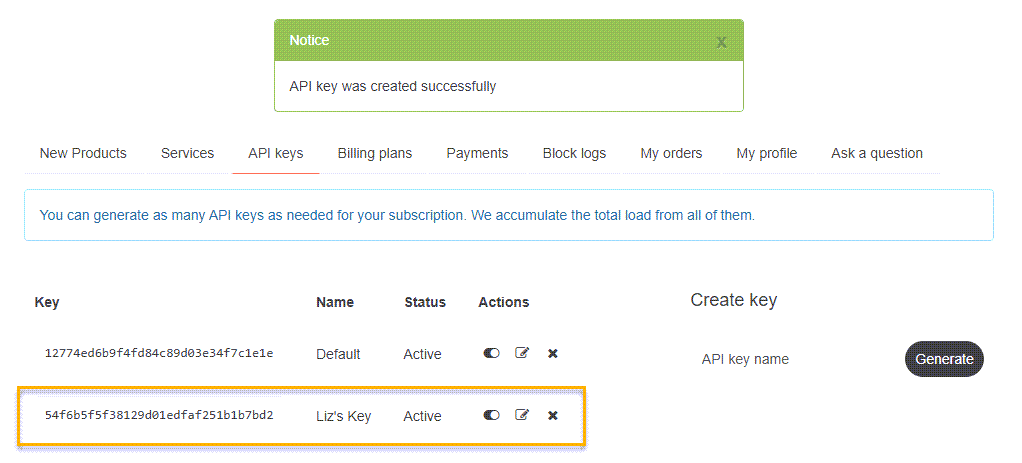Select the API keys tab
The image size is (1022, 463).
coord(275,153)
